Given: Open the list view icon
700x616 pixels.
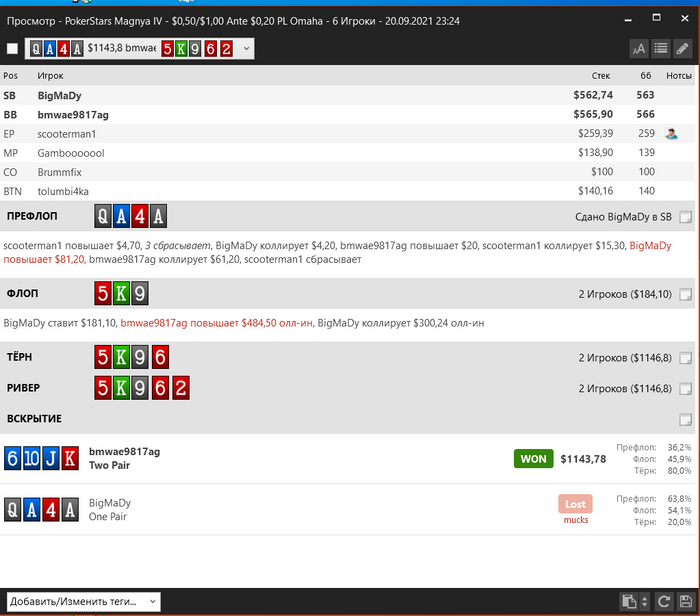Looking at the screenshot, I should tap(661, 49).
